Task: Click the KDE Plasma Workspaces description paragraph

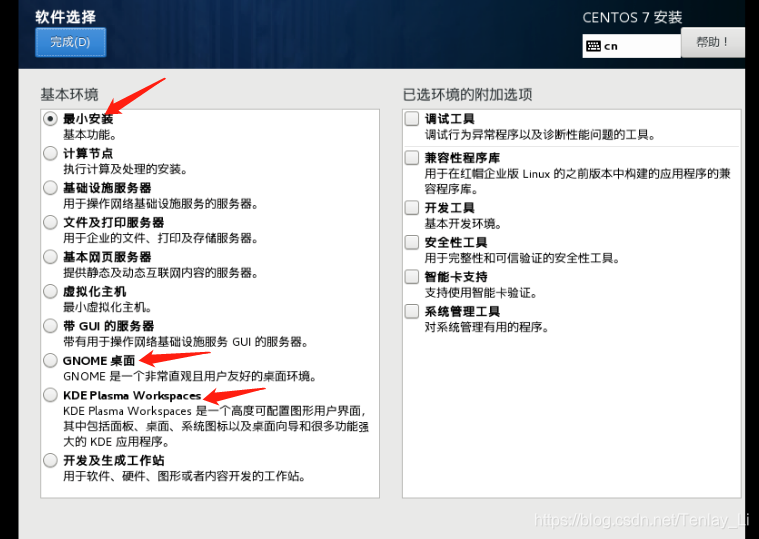Action: [216, 426]
